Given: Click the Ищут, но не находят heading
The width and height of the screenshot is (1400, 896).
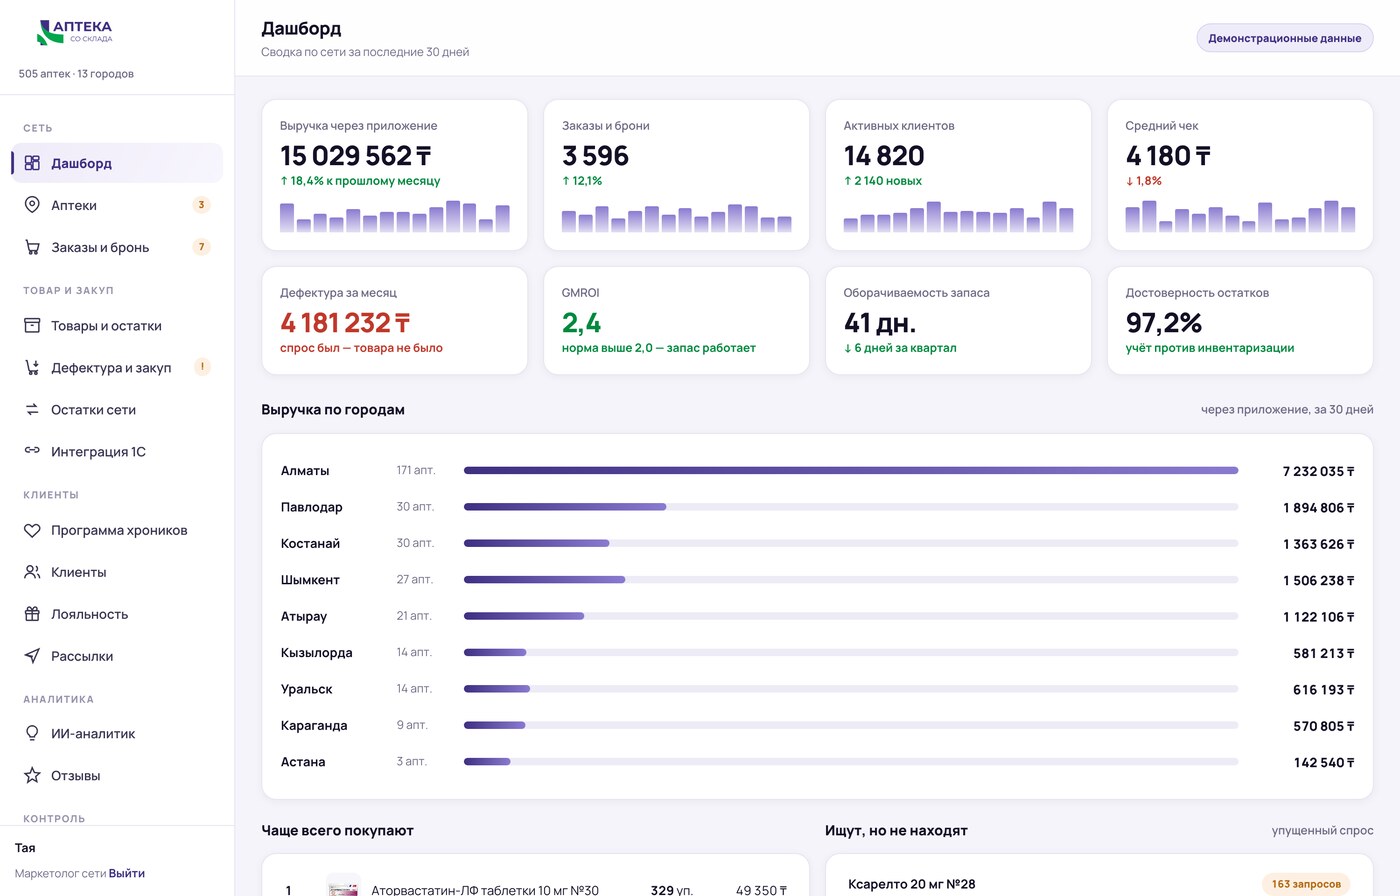Looking at the screenshot, I should click(896, 830).
